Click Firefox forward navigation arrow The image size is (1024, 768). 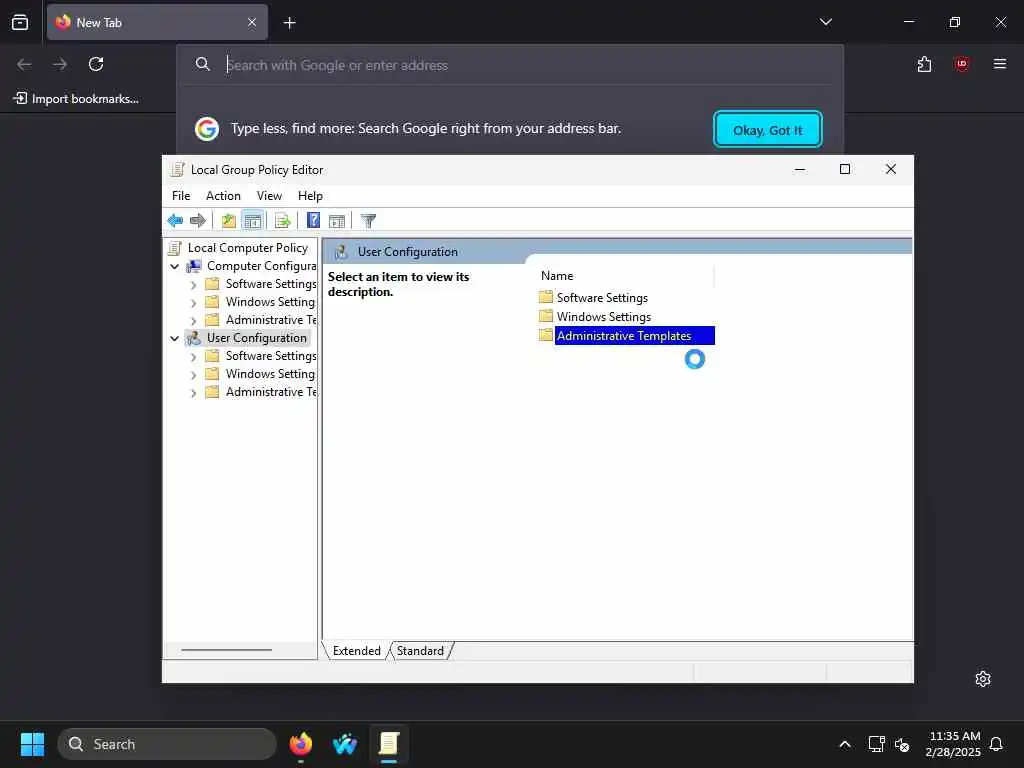coord(60,64)
